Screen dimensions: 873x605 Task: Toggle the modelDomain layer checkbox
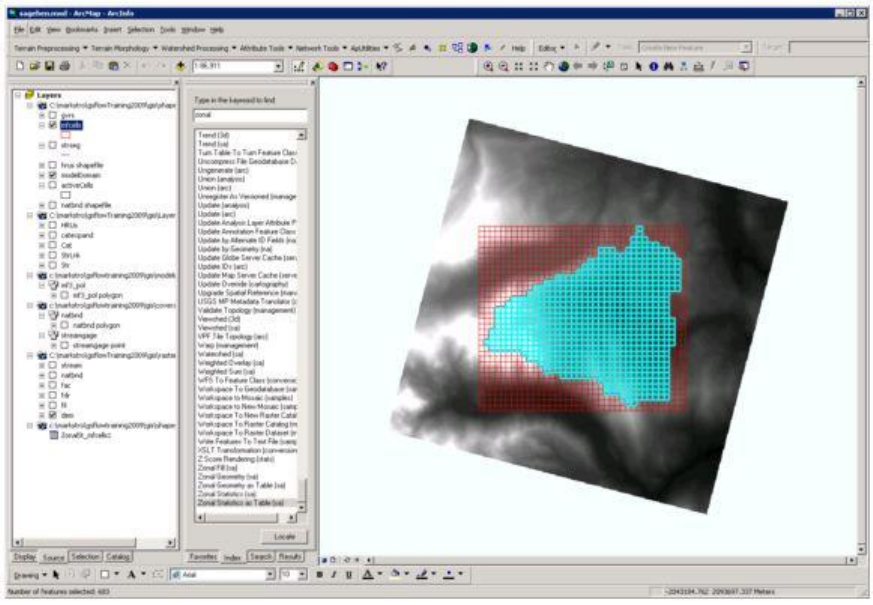tap(53, 175)
